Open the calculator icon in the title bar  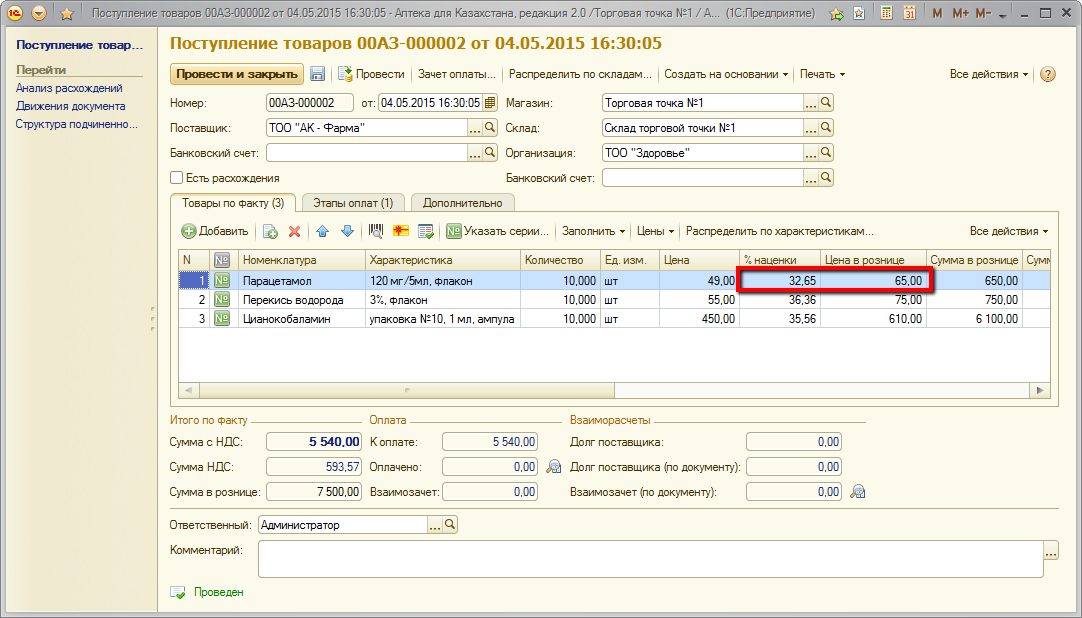click(x=886, y=14)
